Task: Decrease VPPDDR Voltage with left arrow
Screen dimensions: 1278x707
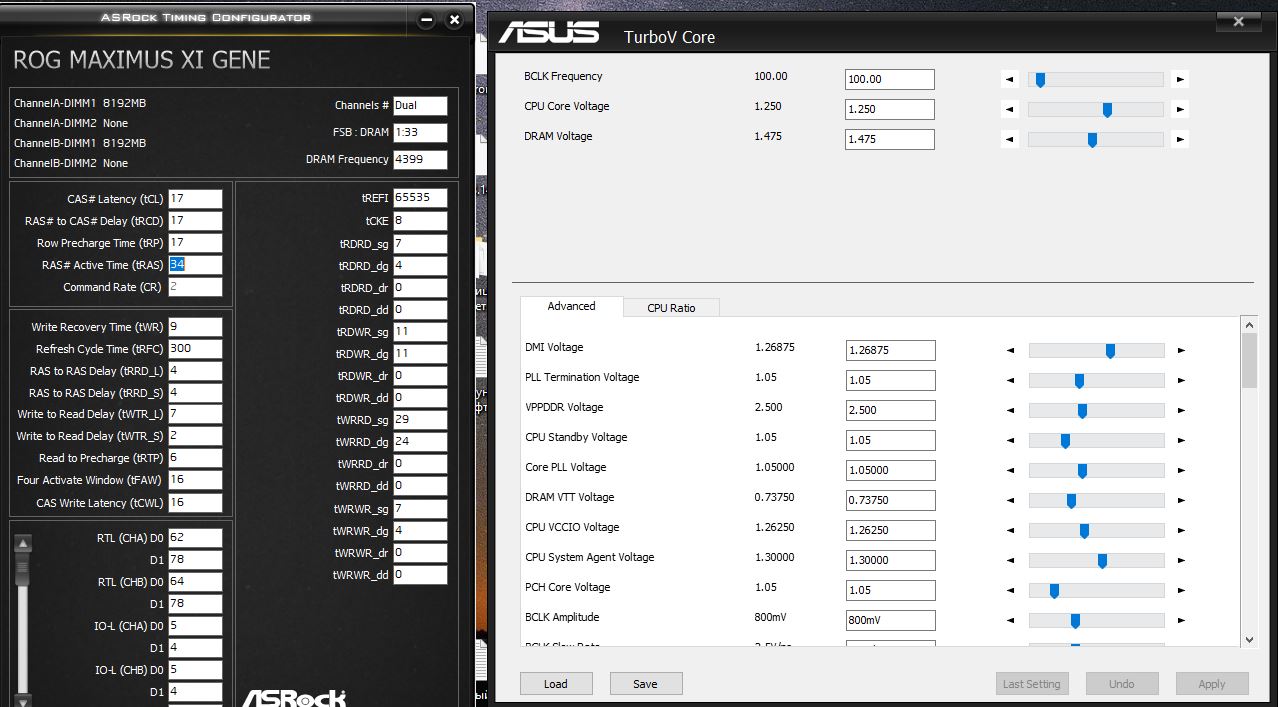Action: pos(1010,411)
